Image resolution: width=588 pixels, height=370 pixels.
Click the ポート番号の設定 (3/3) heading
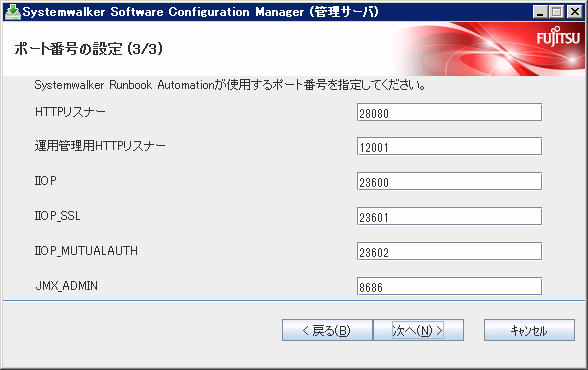[x=89, y=49]
